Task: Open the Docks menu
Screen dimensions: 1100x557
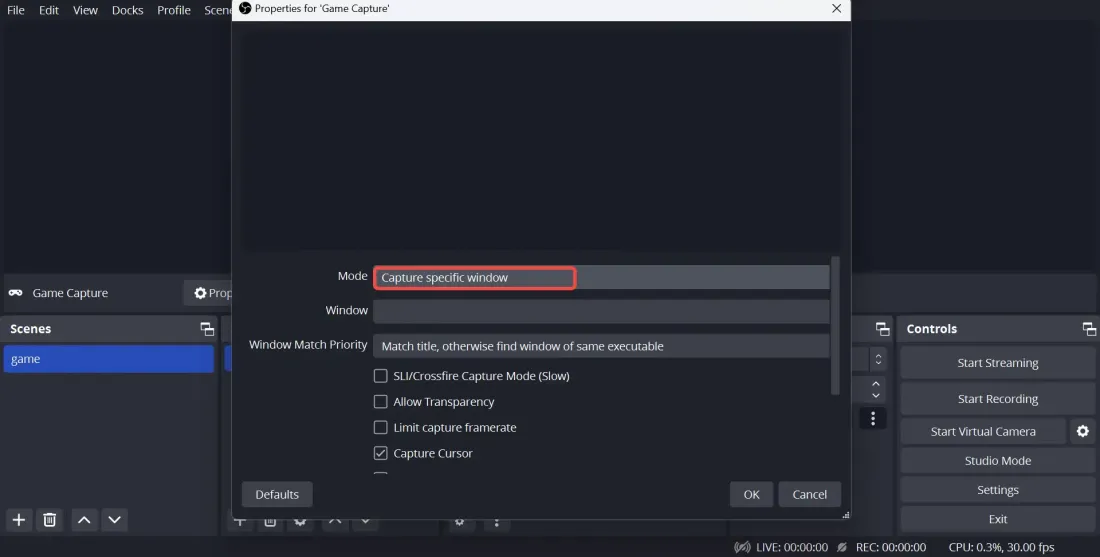Action: [127, 10]
